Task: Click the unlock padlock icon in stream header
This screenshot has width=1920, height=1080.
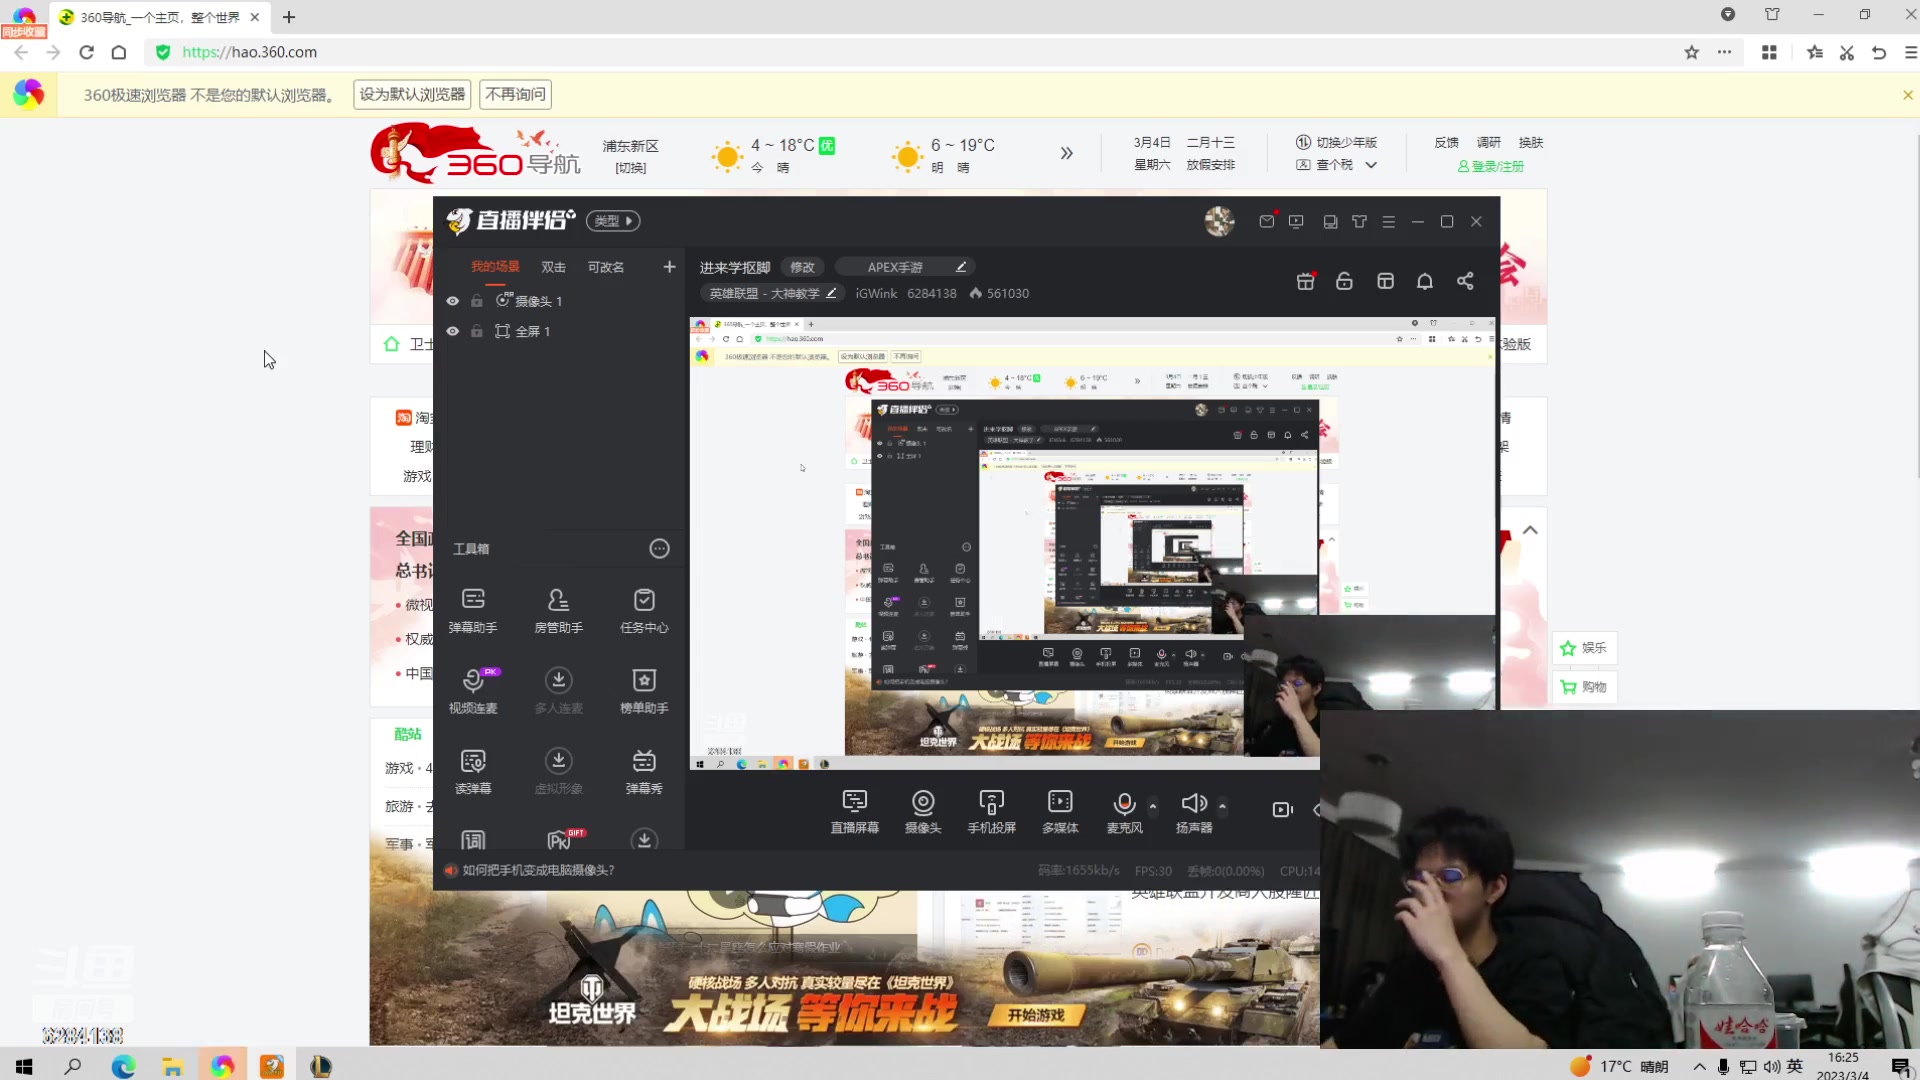Action: 1344,281
